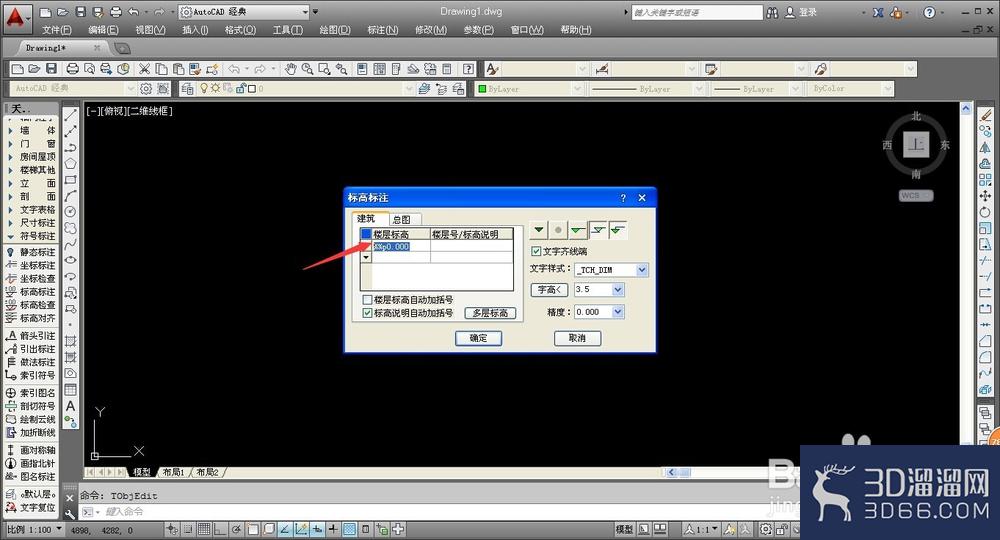Open the 精度 0.000 dropdown
The height and width of the screenshot is (540, 1000).
pos(617,312)
